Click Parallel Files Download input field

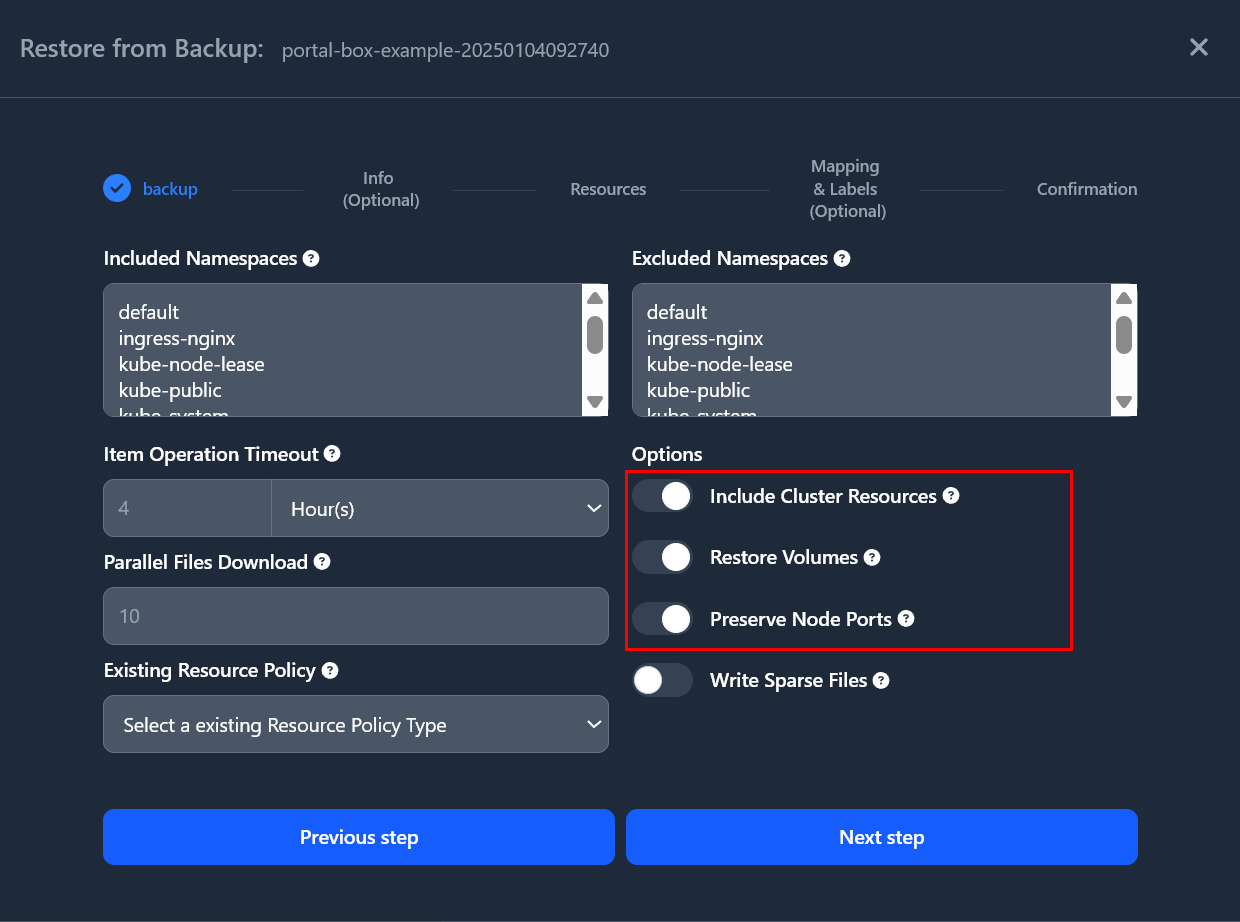356,616
